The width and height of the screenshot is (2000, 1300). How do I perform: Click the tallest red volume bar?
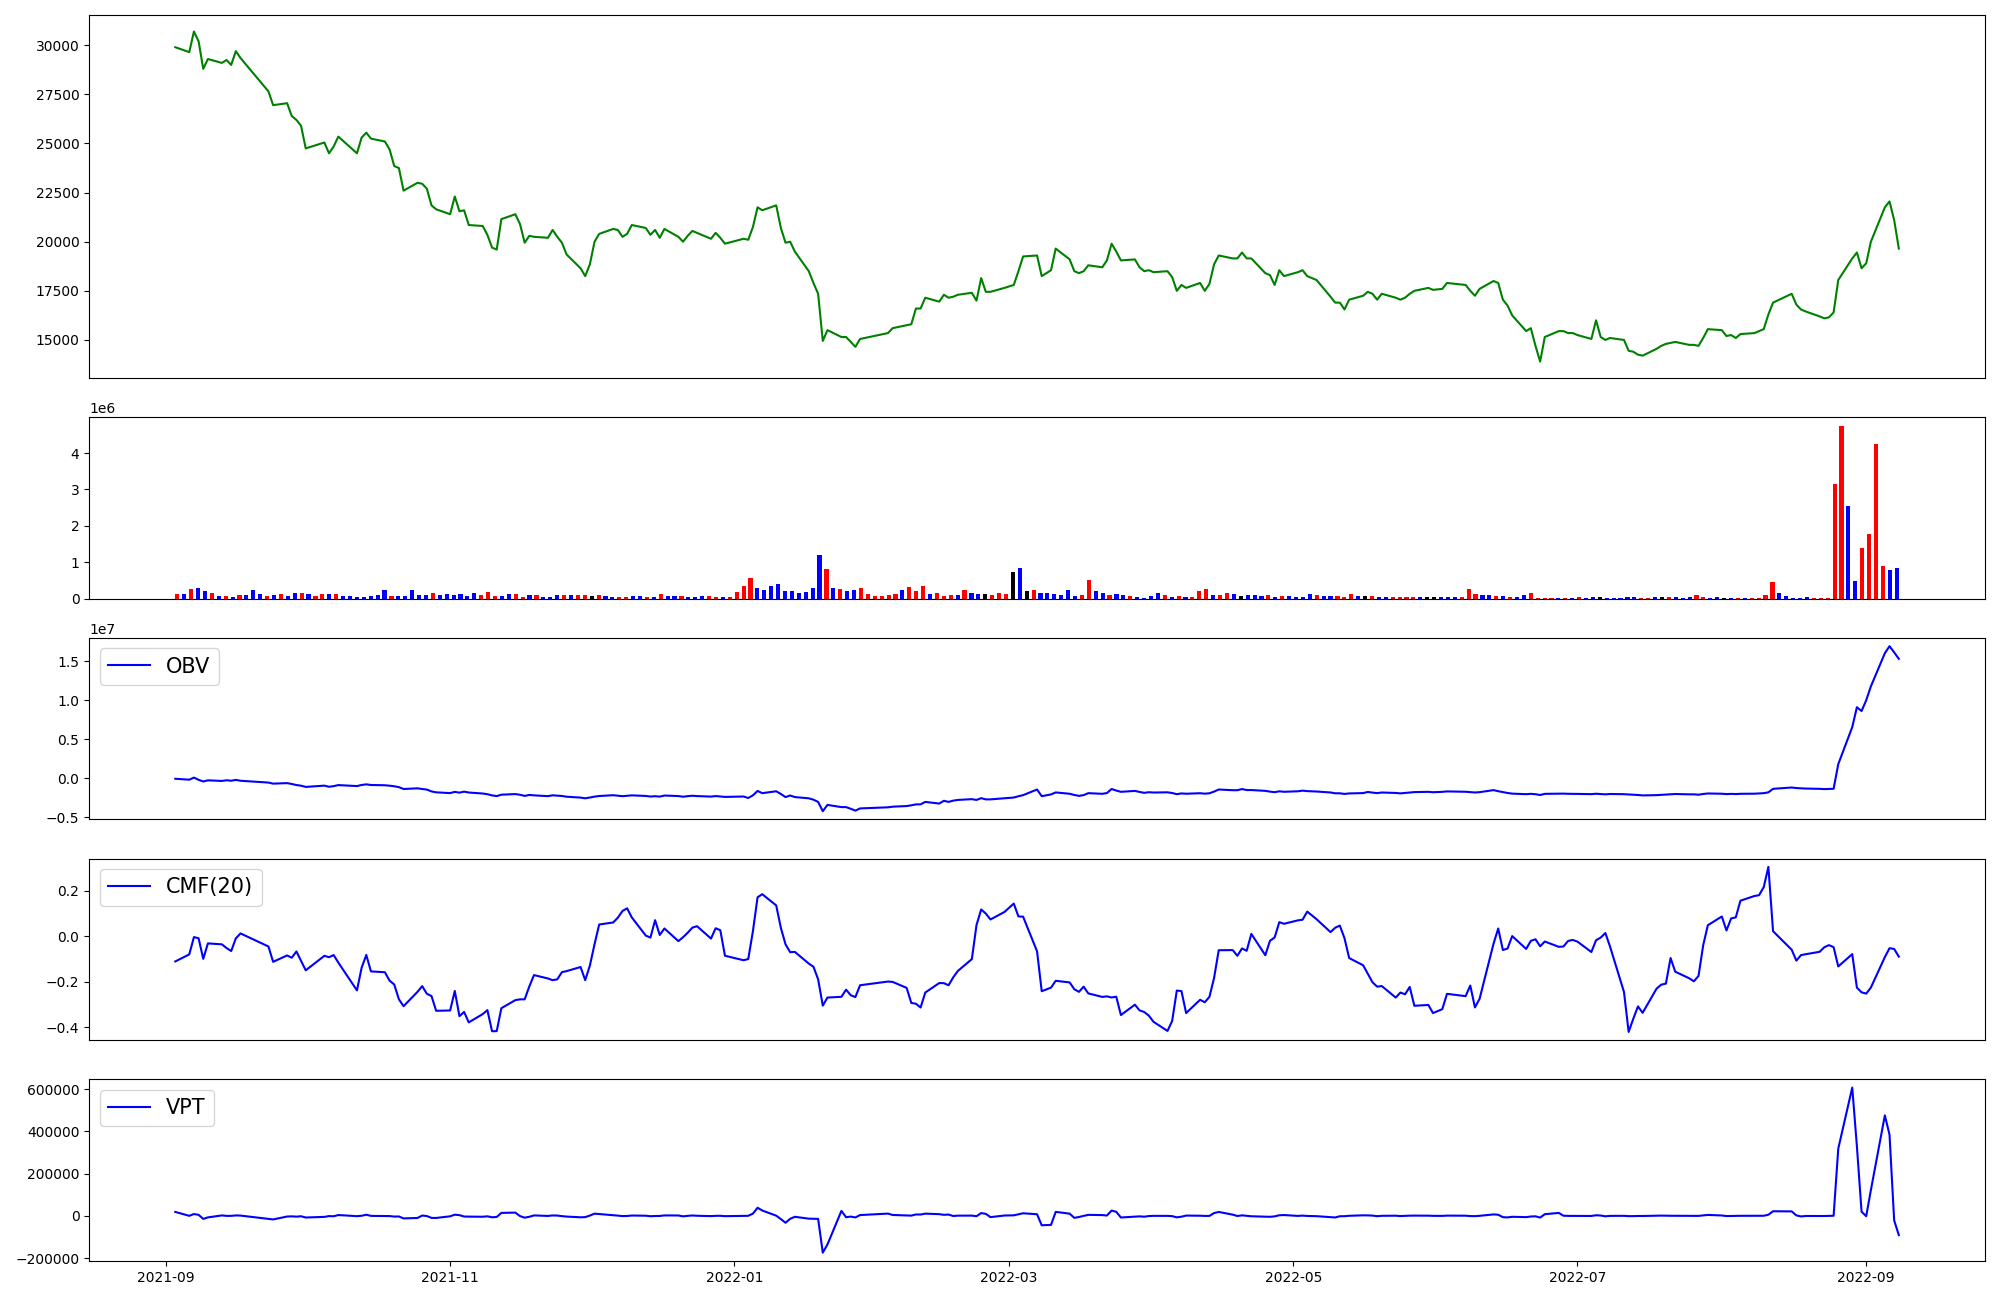coord(1841,512)
